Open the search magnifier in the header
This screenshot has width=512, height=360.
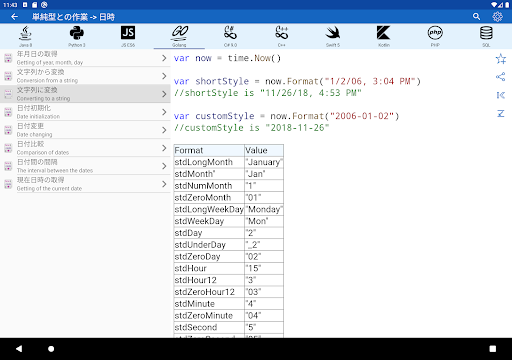476,16
